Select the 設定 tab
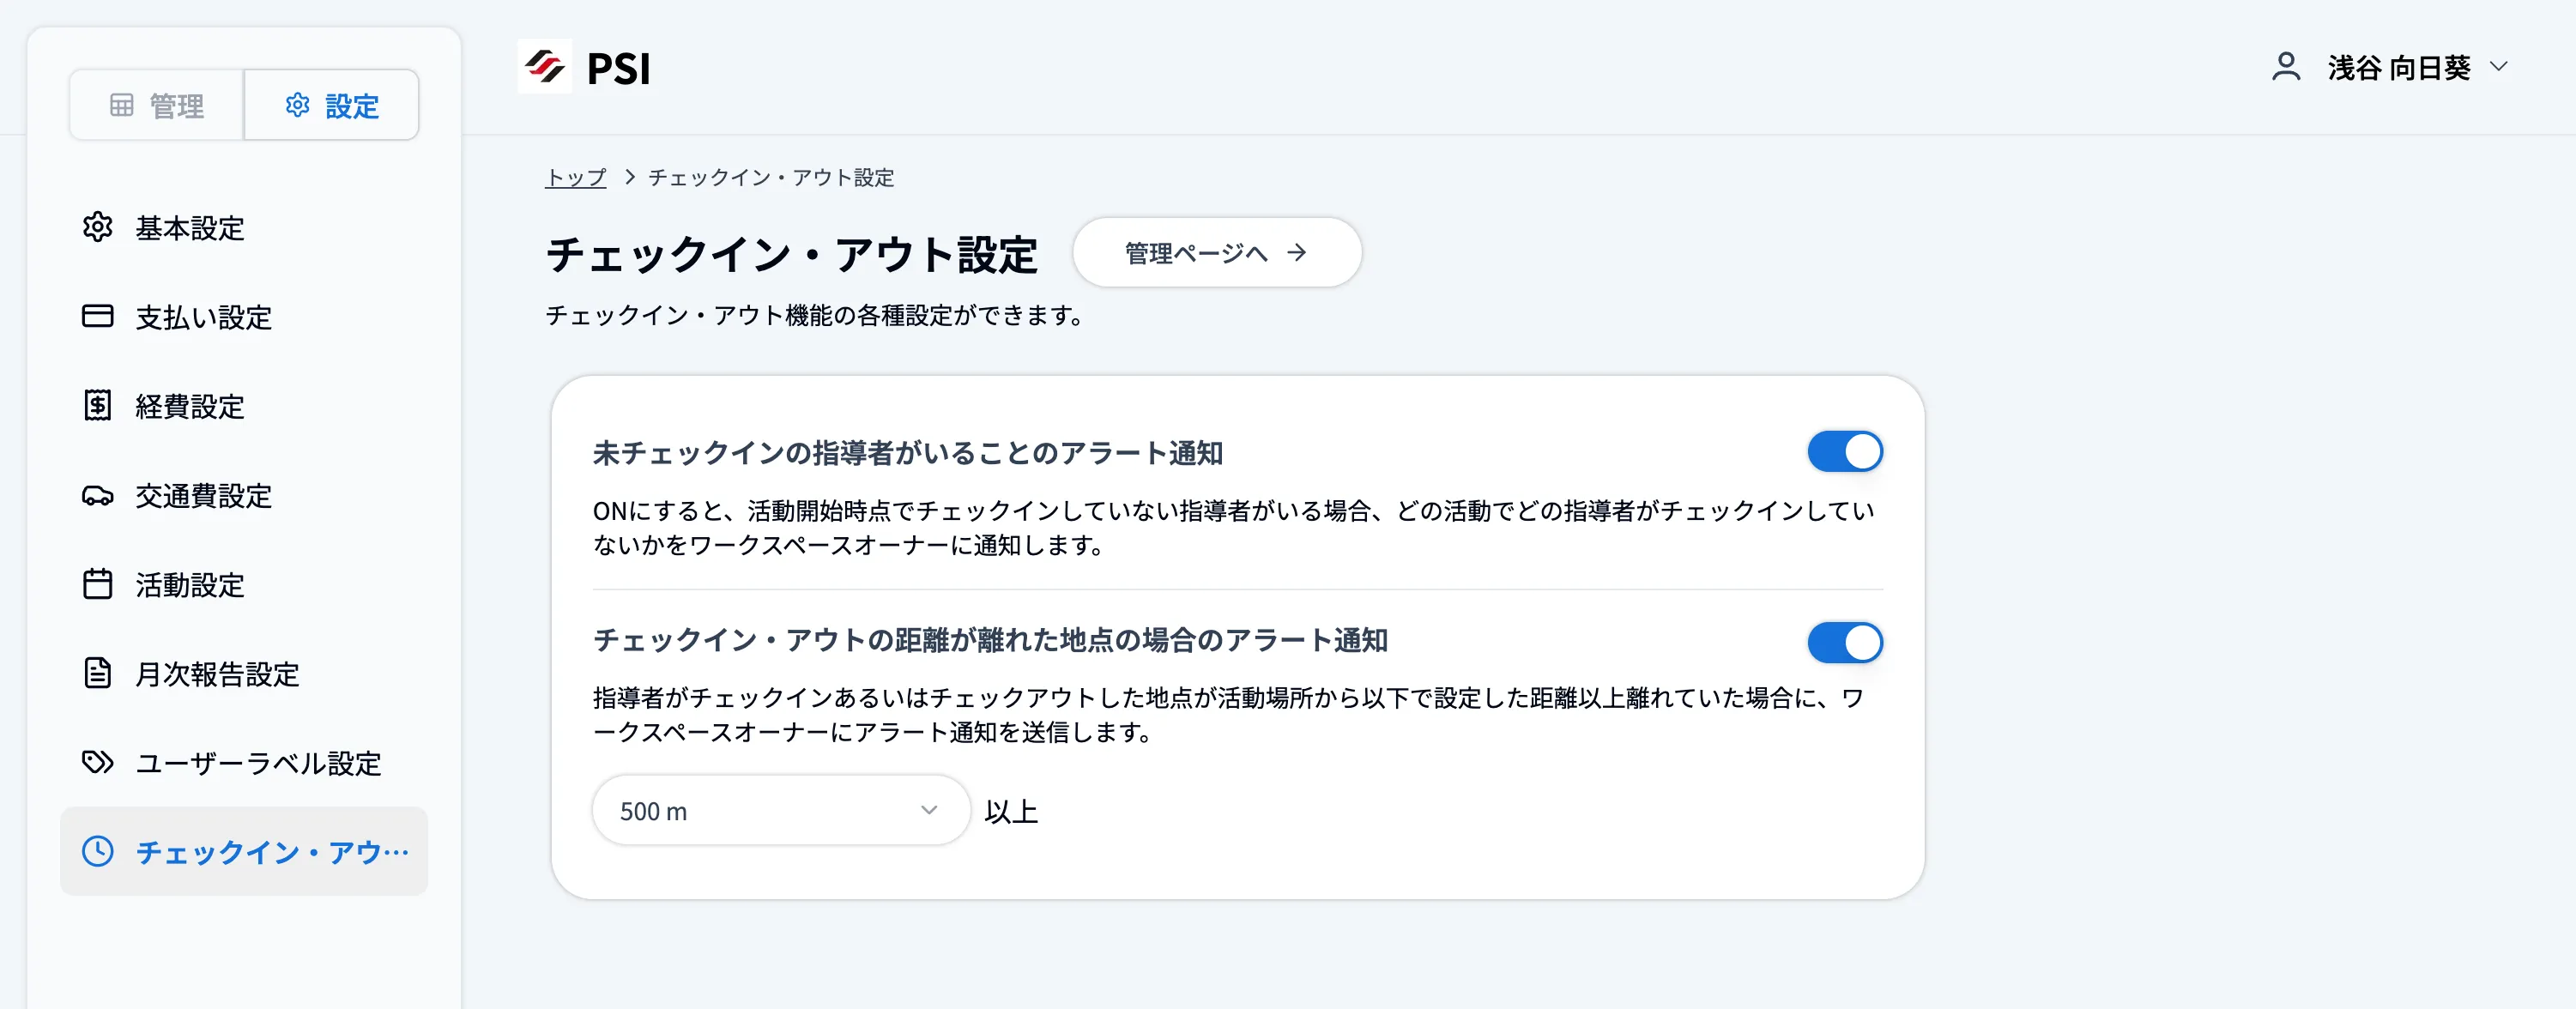 click(x=332, y=104)
